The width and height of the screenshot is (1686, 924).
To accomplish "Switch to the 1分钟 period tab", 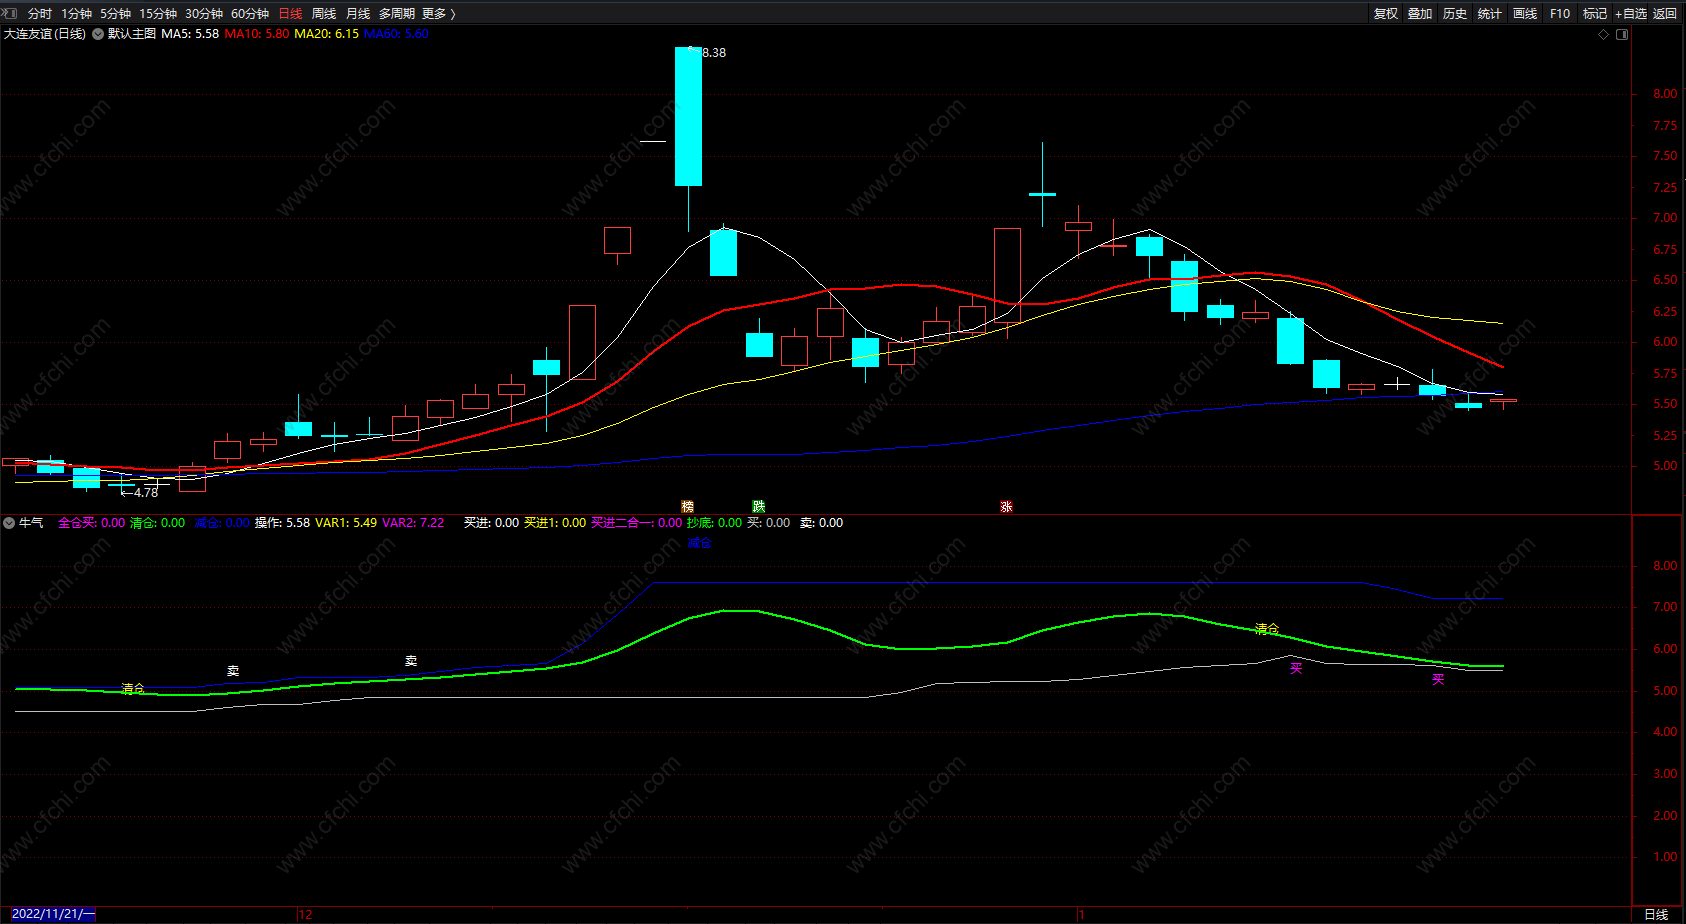I will pos(77,14).
